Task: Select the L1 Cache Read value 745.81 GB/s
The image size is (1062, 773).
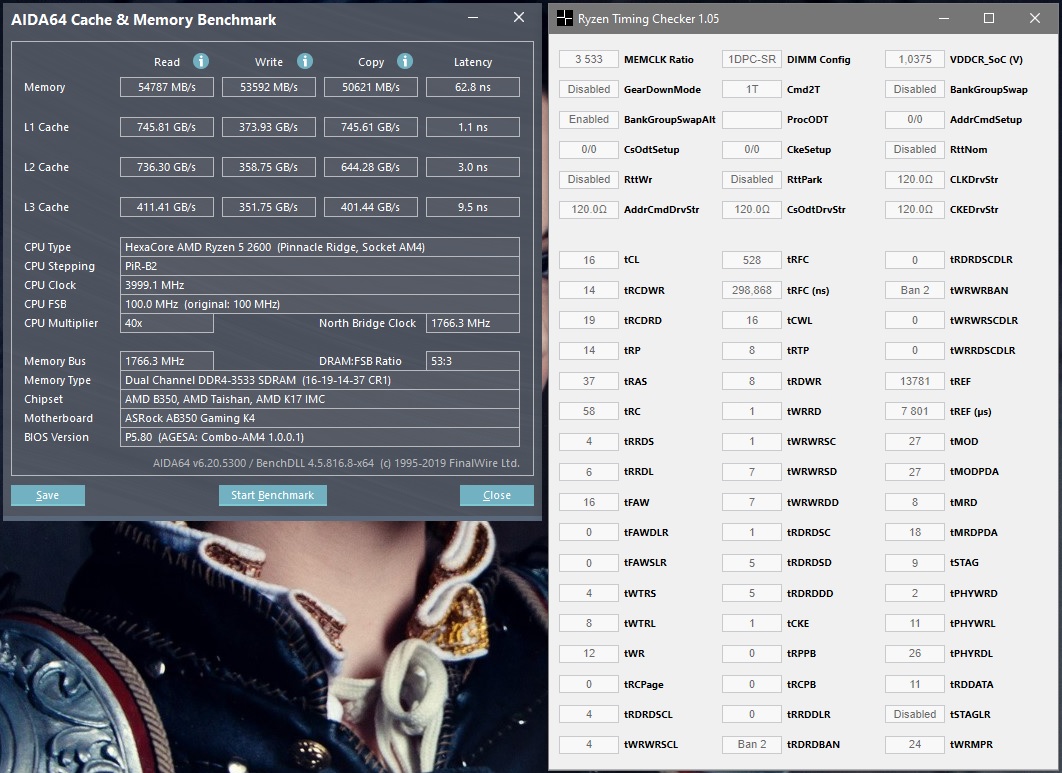Action: click(x=167, y=127)
